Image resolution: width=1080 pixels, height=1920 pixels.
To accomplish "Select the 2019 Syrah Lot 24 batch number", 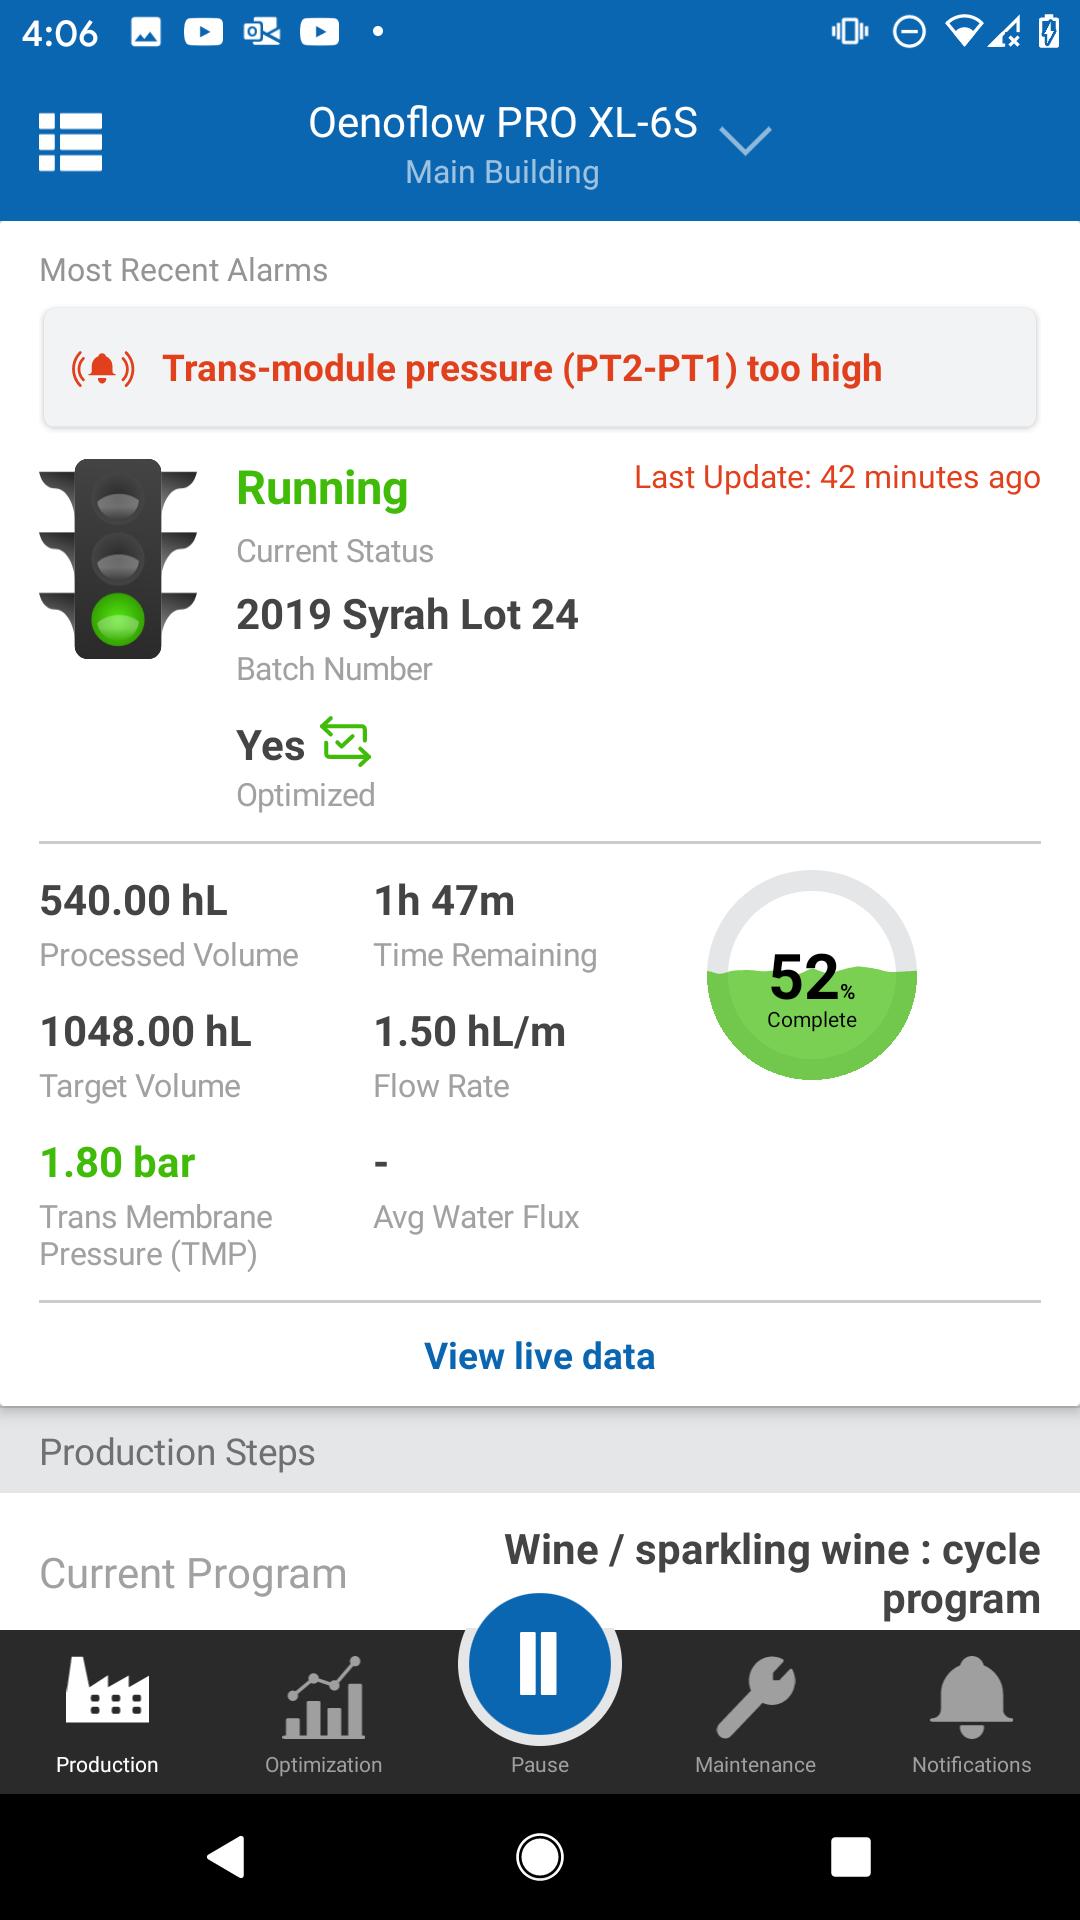I will coord(407,614).
